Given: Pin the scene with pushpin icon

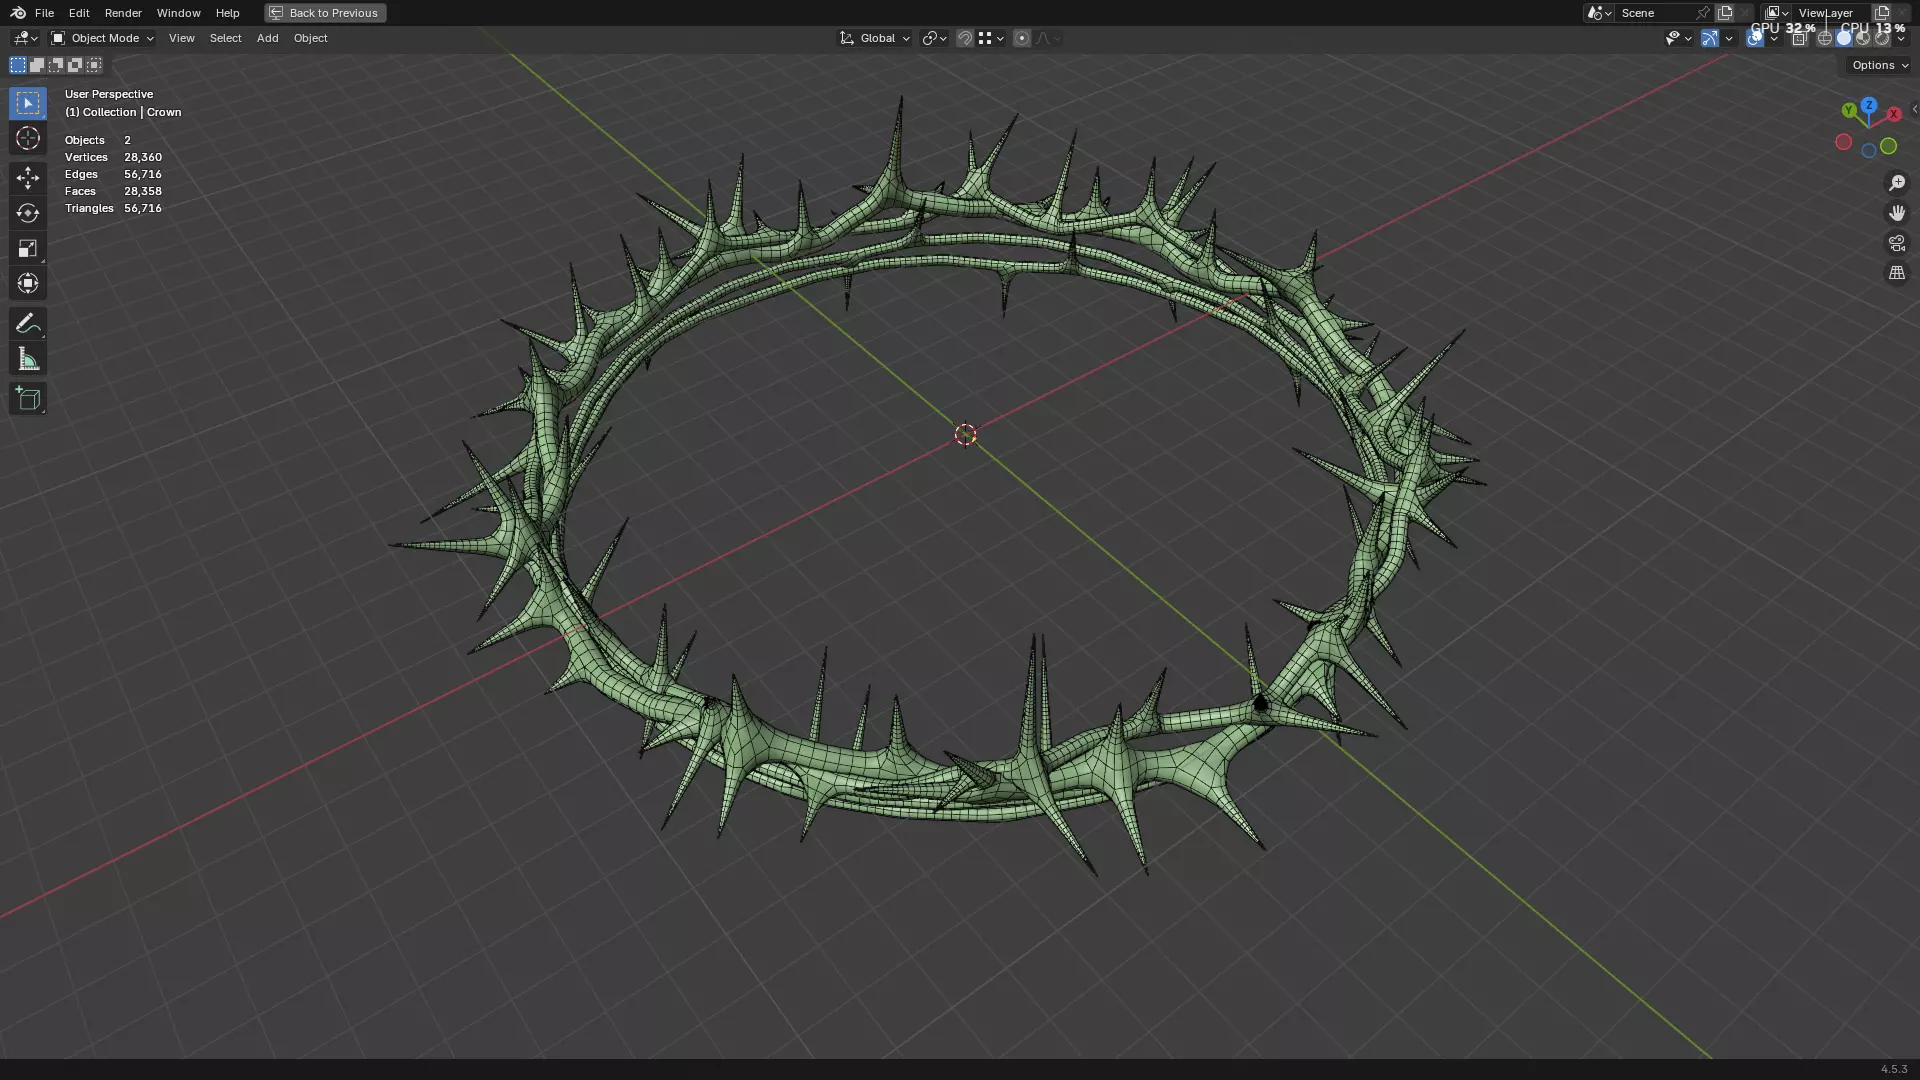Looking at the screenshot, I should click(x=1703, y=13).
